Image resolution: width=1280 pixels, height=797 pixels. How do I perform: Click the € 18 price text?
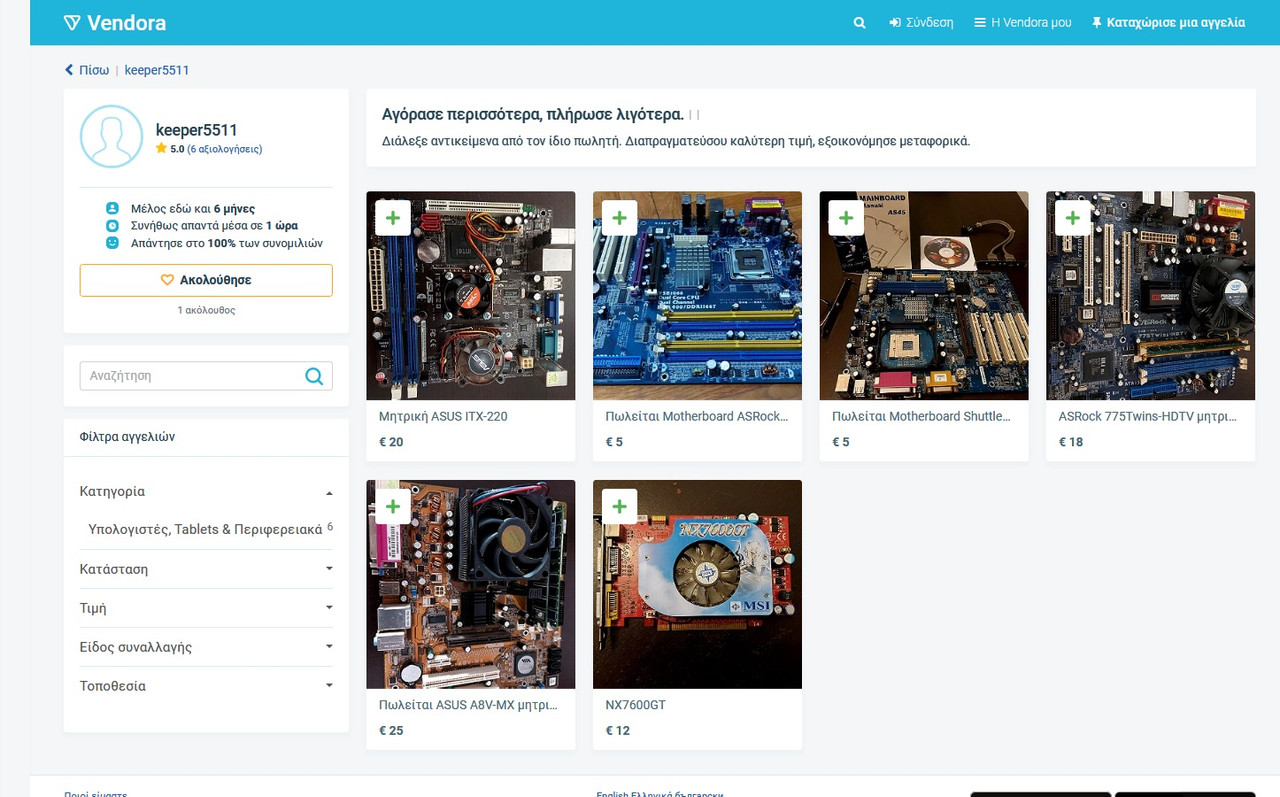click(x=1071, y=442)
